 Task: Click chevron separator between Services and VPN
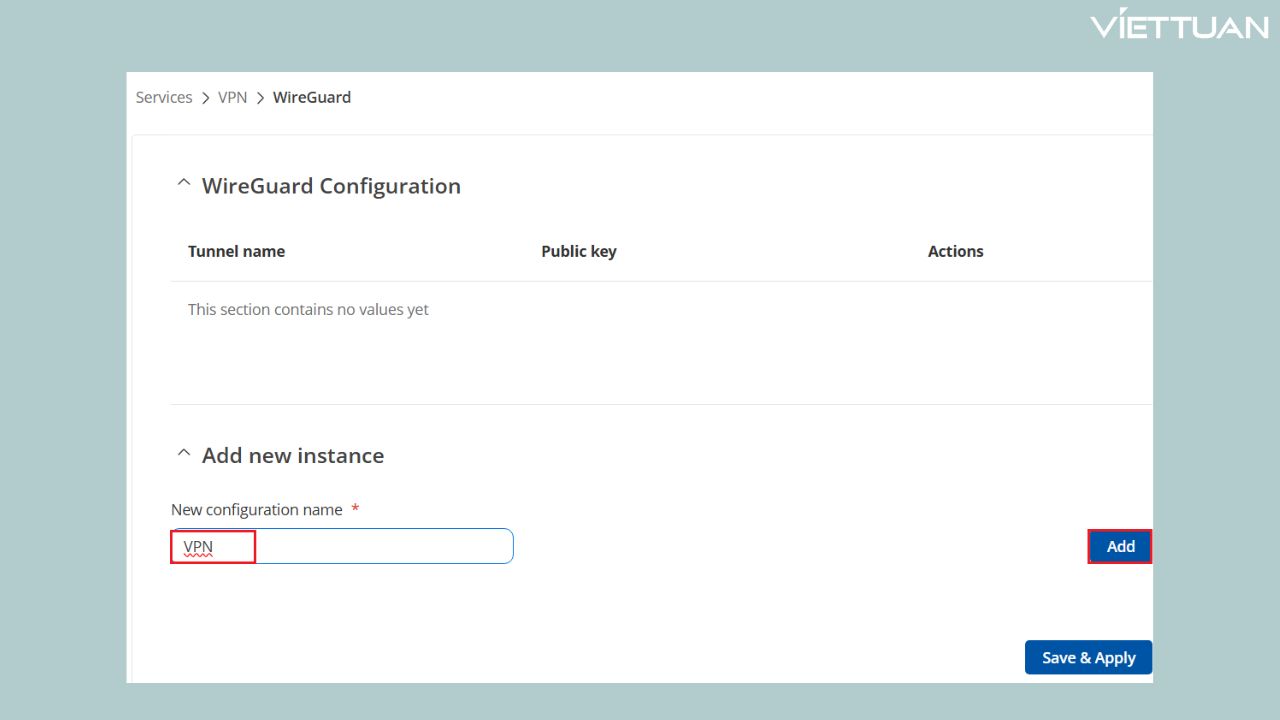(x=205, y=98)
